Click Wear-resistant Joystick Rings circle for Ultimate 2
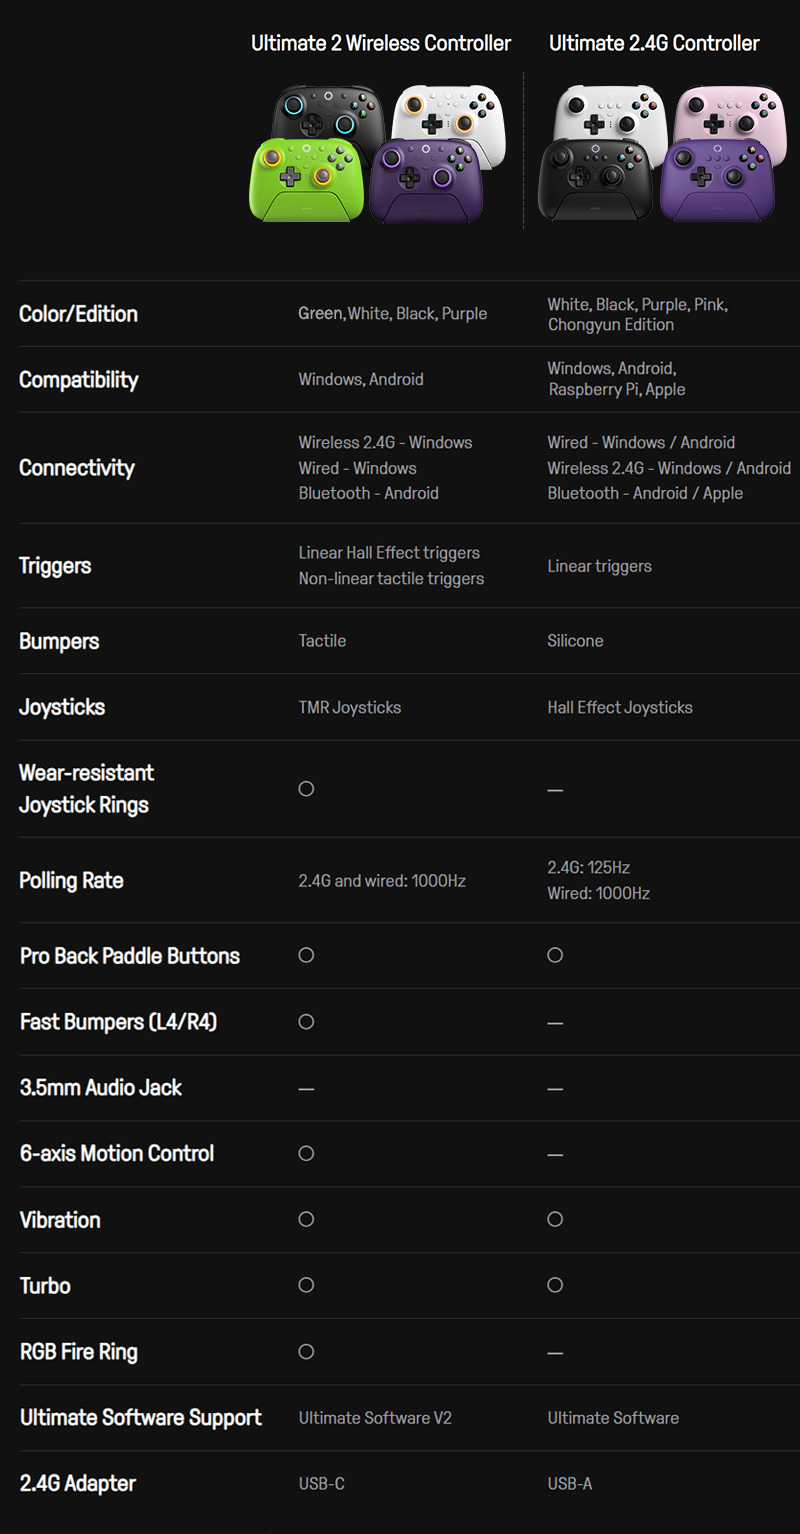Screen dimensions: 800x1534 pyautogui.click(x=306, y=789)
